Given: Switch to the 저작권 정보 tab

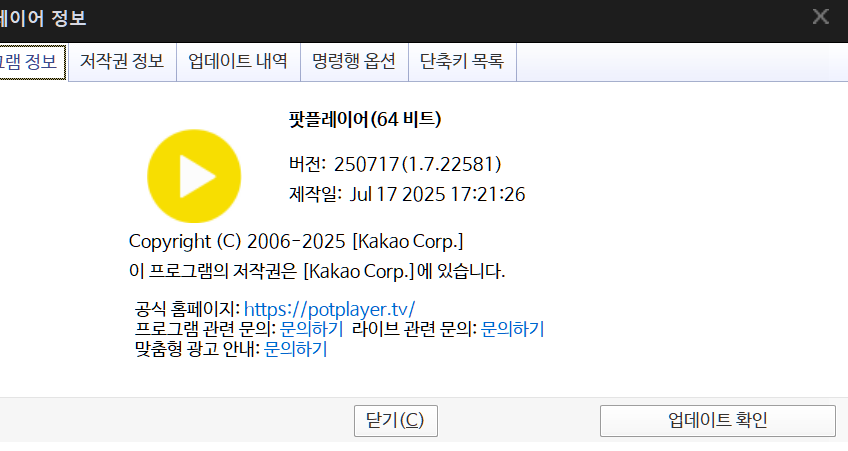Looking at the screenshot, I should (x=122, y=62).
